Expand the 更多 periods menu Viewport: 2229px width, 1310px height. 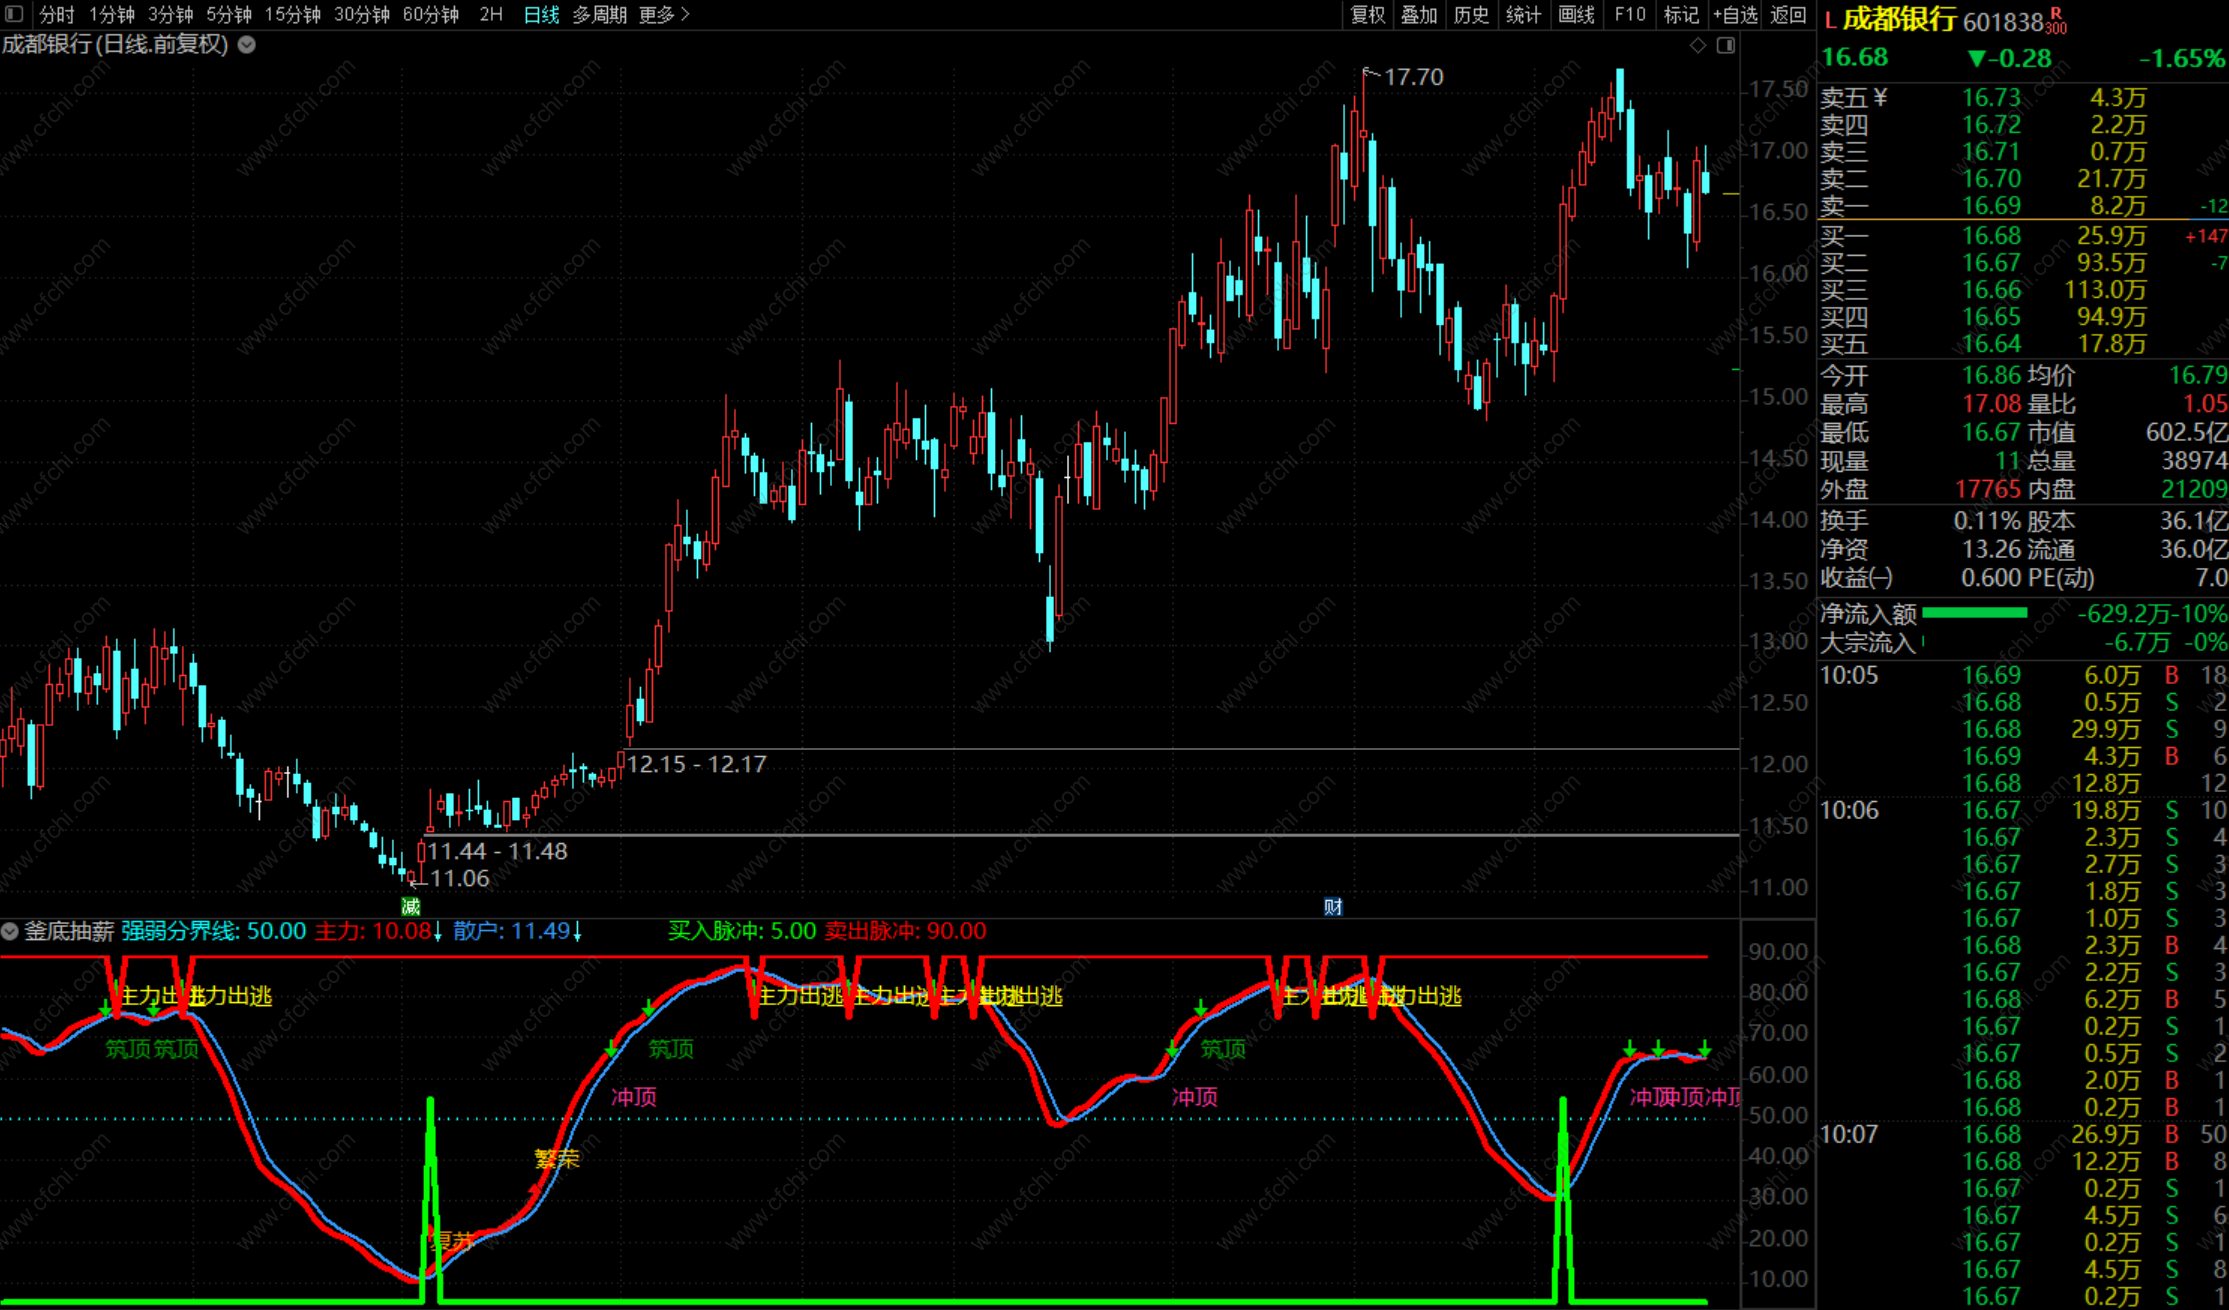pyautogui.click(x=664, y=14)
